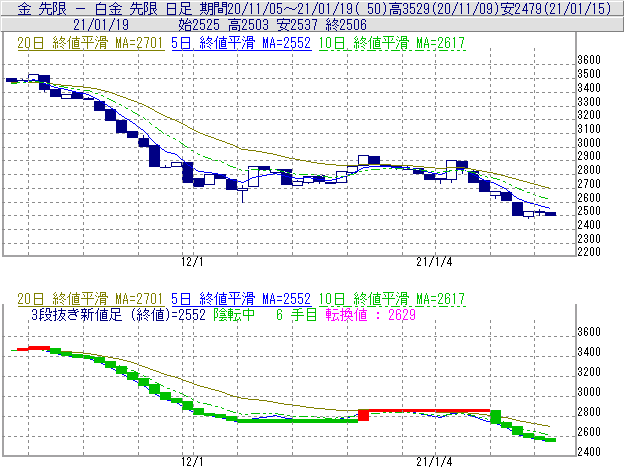Click the closing price 終2506
624x473 pixels.
tap(346, 25)
